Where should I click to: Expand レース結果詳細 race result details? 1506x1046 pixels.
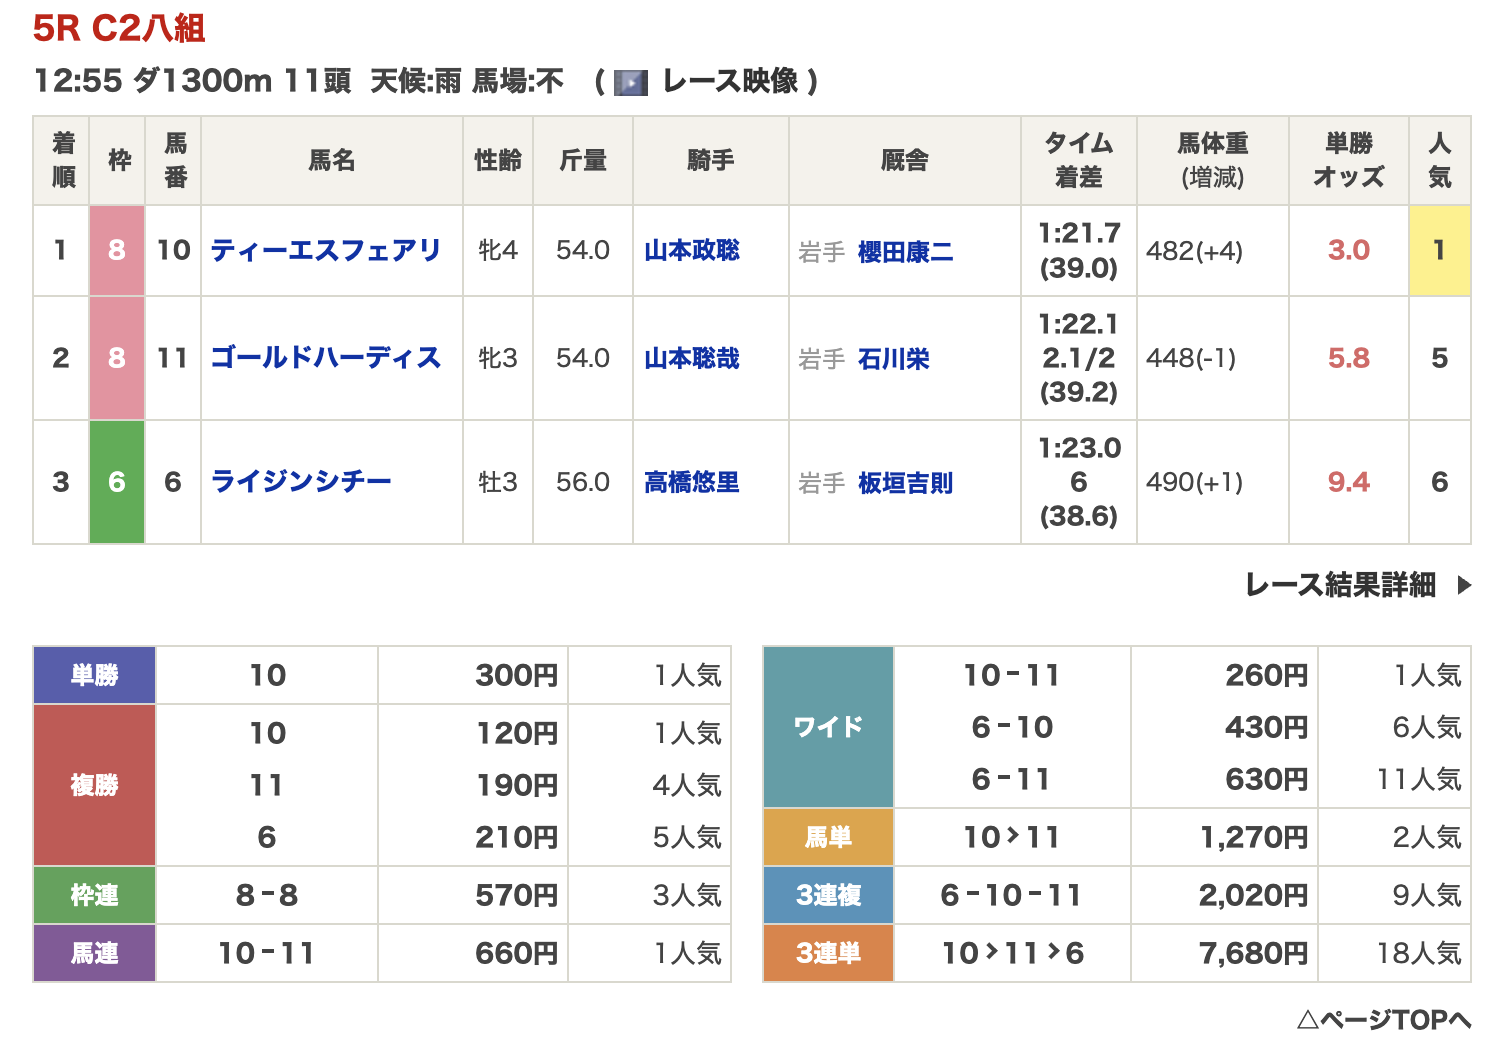pyautogui.click(x=1340, y=585)
